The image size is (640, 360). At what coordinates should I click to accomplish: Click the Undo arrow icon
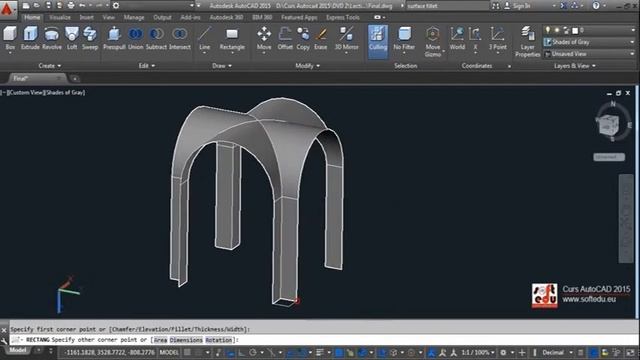point(82,5)
